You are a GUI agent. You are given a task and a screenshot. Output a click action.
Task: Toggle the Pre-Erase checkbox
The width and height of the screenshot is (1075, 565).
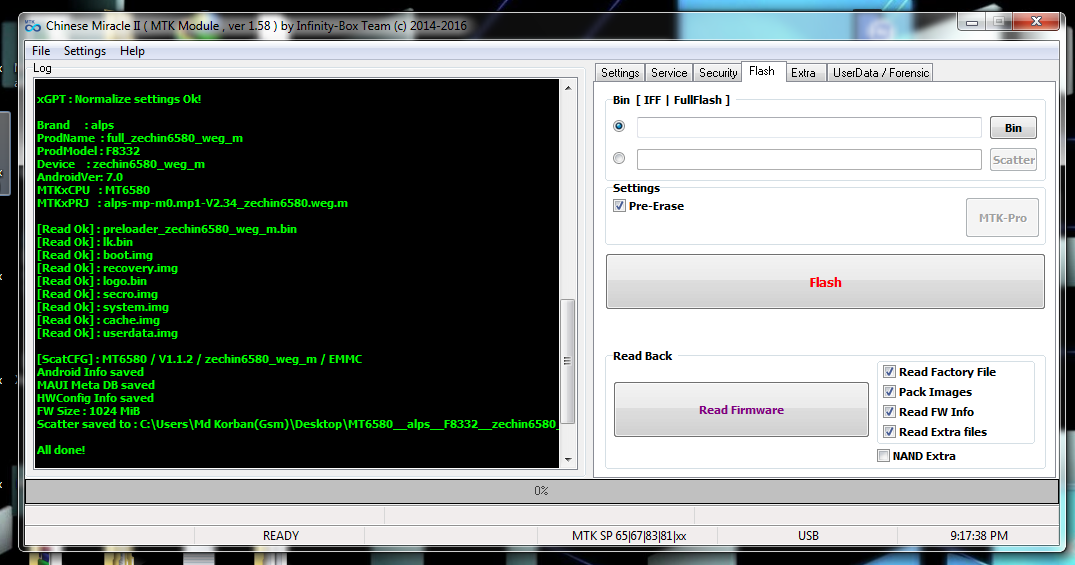620,206
